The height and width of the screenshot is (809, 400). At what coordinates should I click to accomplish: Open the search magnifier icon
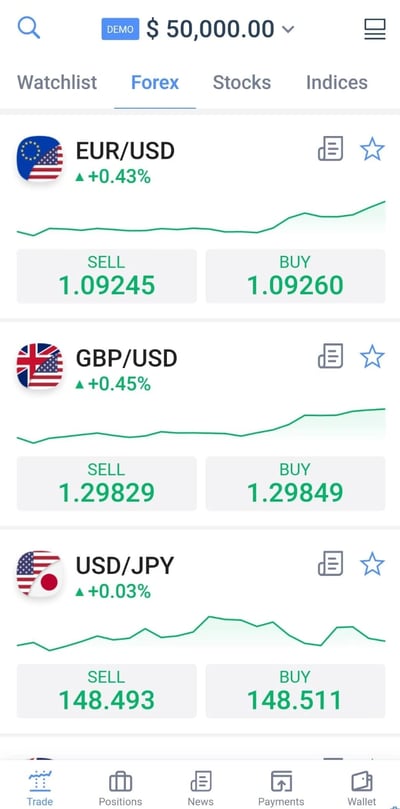click(29, 28)
